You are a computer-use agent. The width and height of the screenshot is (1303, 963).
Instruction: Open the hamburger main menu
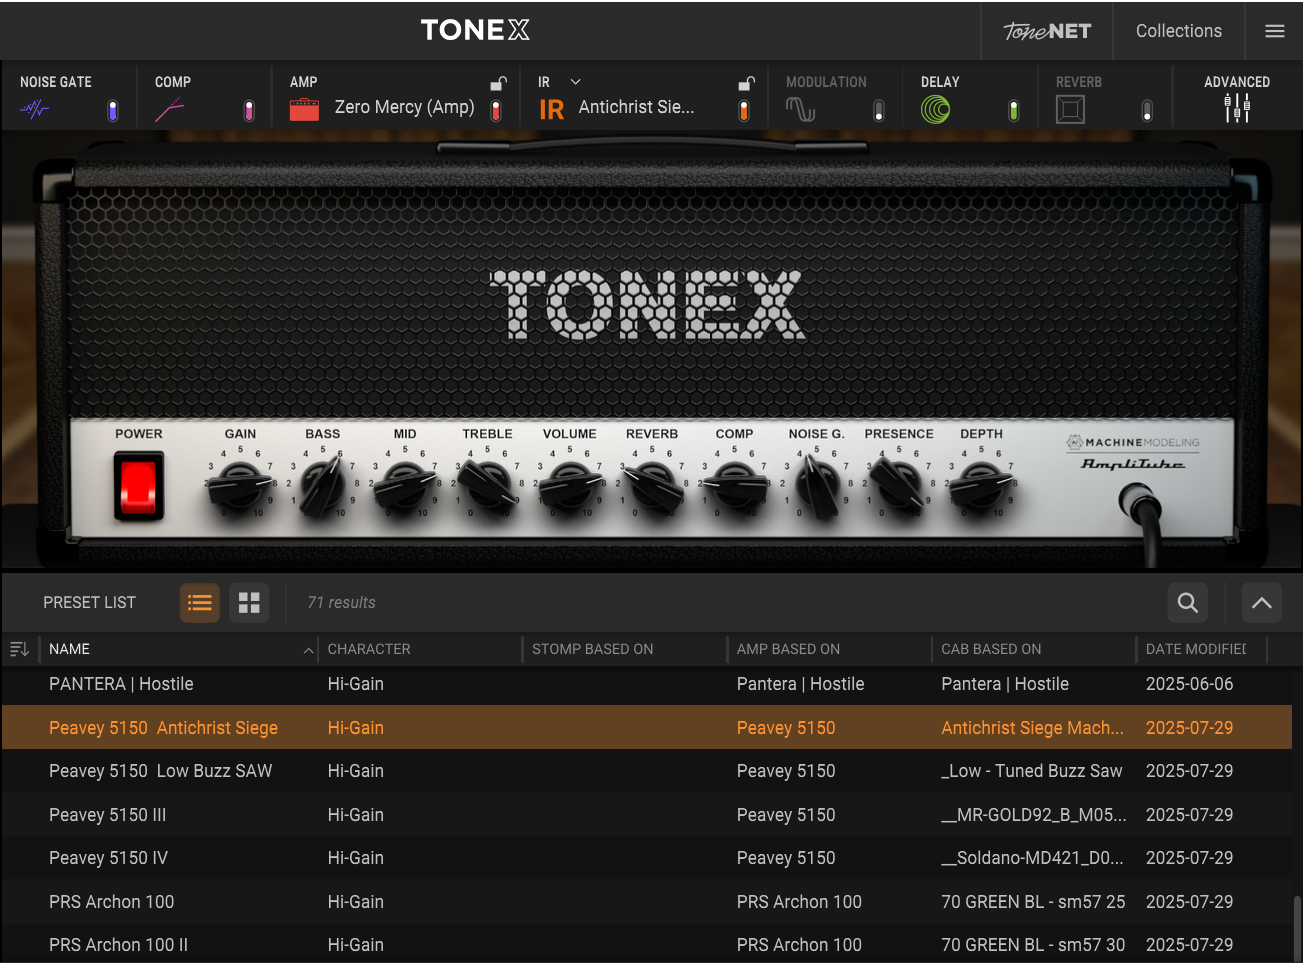coord(1274,31)
